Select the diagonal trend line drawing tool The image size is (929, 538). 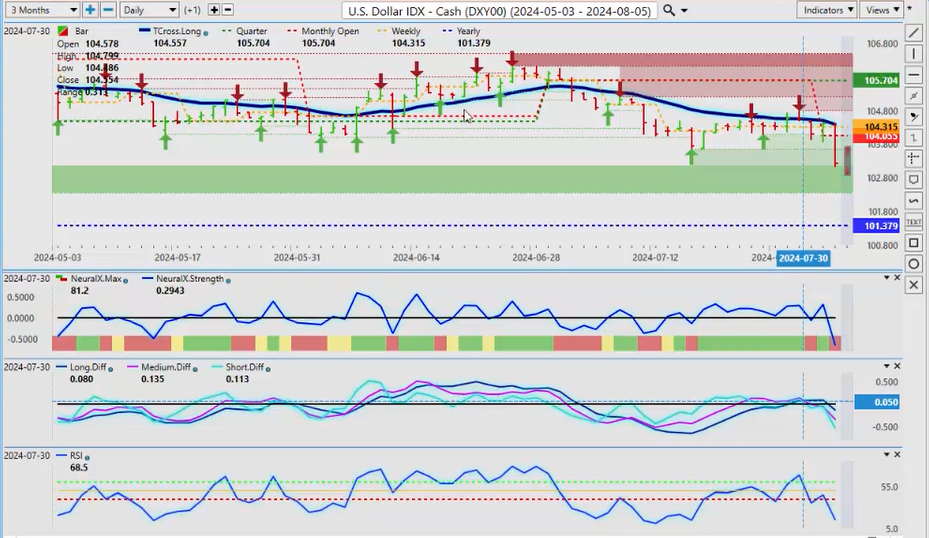(x=913, y=32)
